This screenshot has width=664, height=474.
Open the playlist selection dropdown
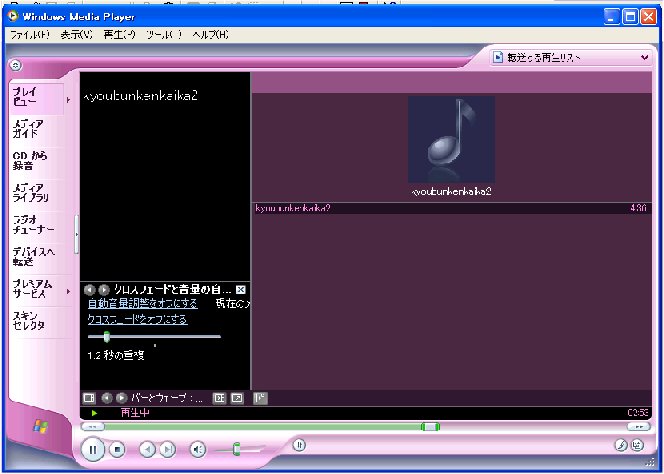point(570,57)
